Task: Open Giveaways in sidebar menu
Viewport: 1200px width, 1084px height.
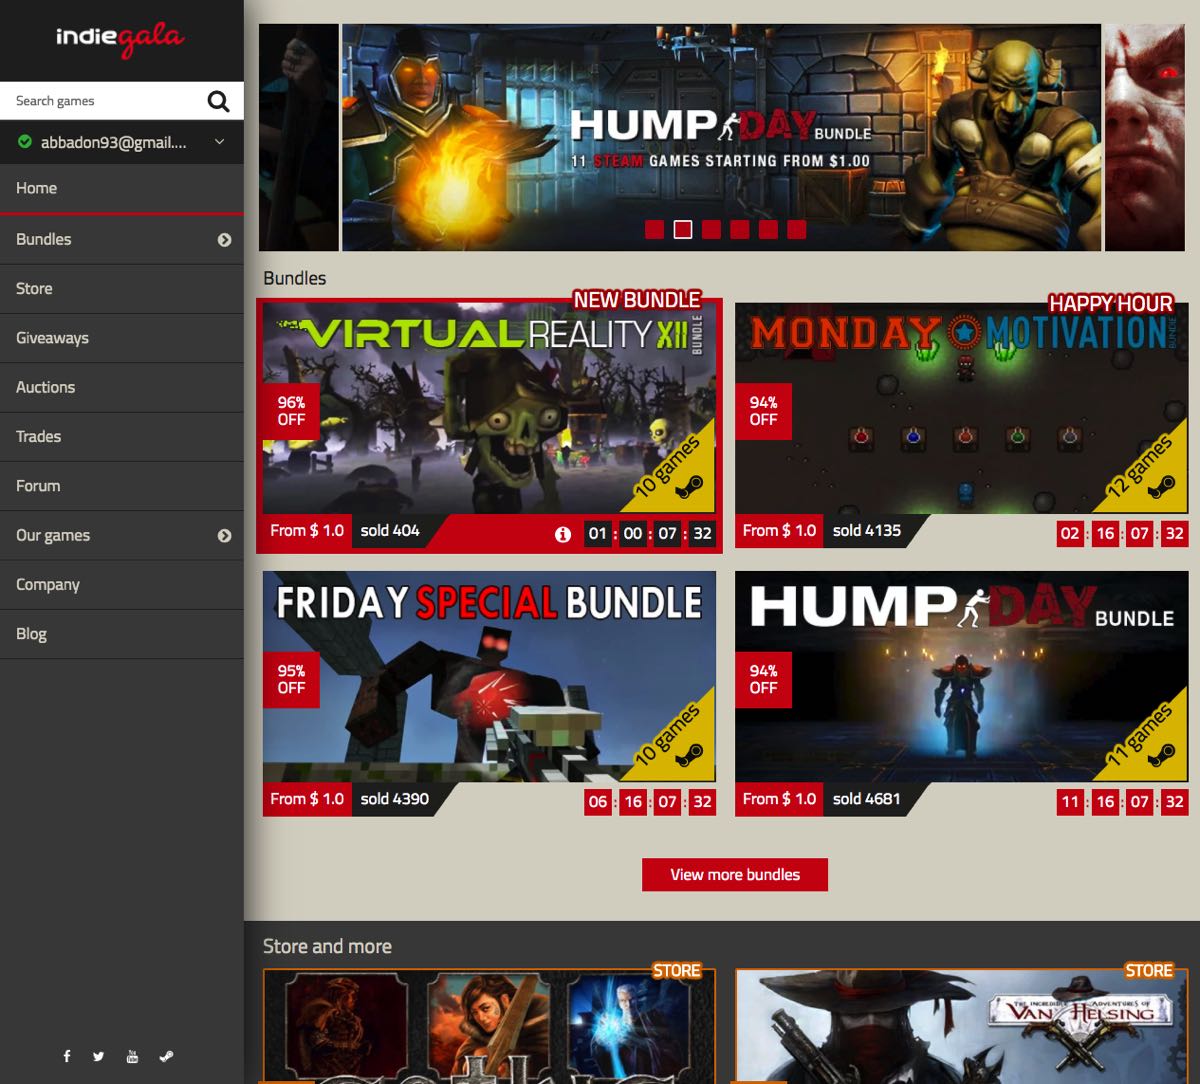Action: [x=122, y=338]
